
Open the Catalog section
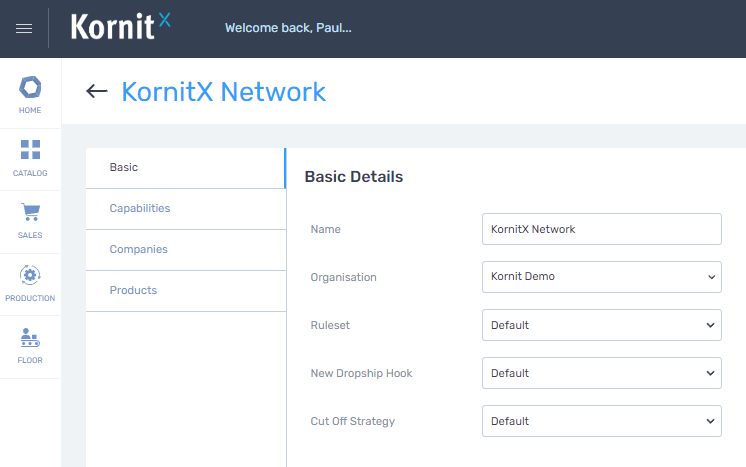30,159
